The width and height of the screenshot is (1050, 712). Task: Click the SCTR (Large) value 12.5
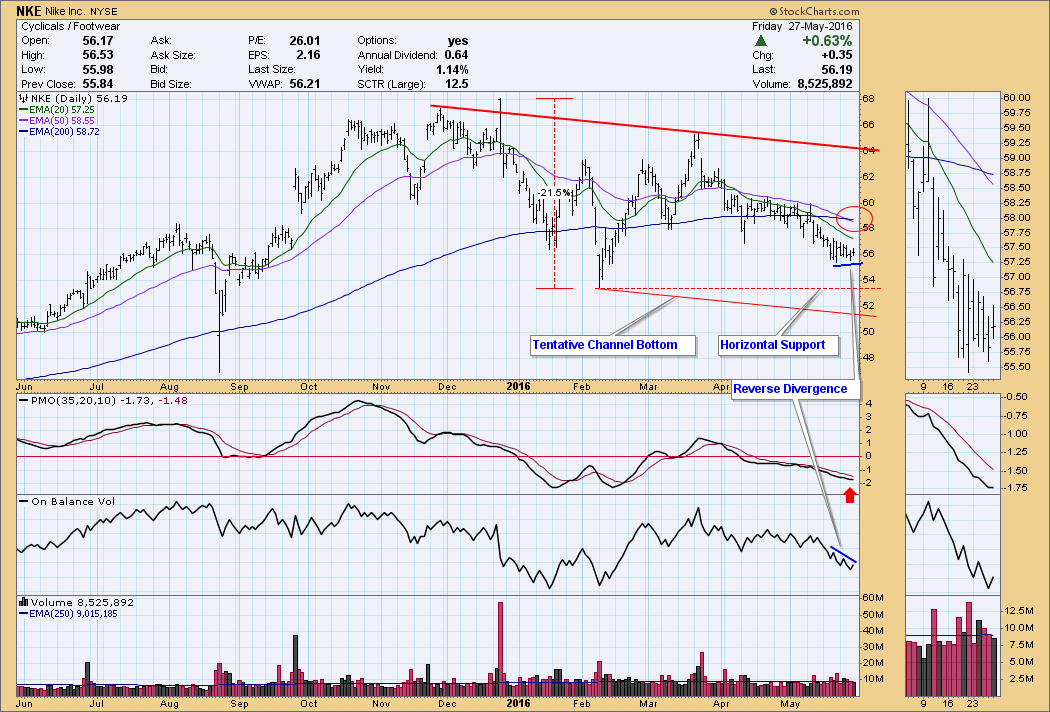[x=457, y=84]
